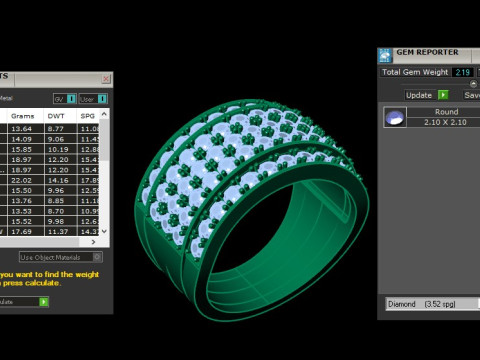Click the Save button in Gem Reporter

tap(472, 95)
